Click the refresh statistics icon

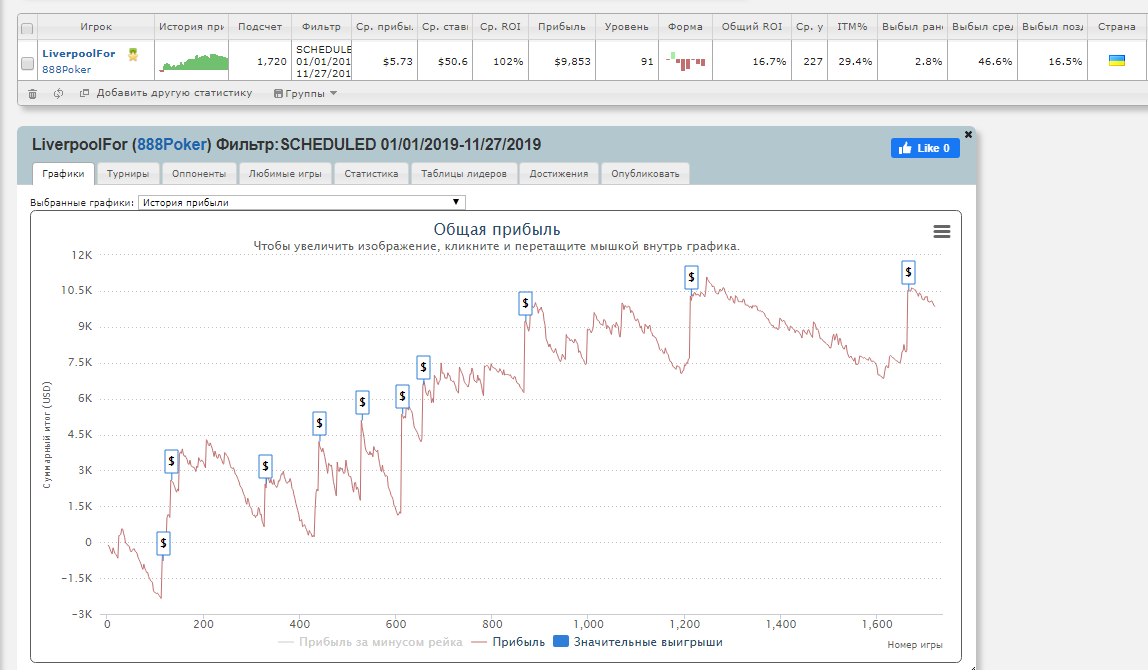[x=59, y=94]
